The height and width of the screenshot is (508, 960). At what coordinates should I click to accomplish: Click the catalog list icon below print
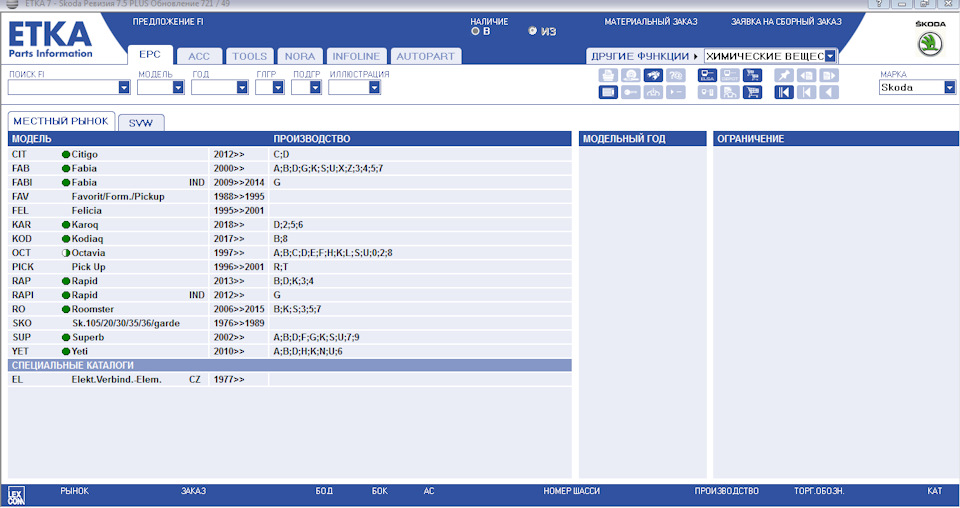click(x=608, y=92)
